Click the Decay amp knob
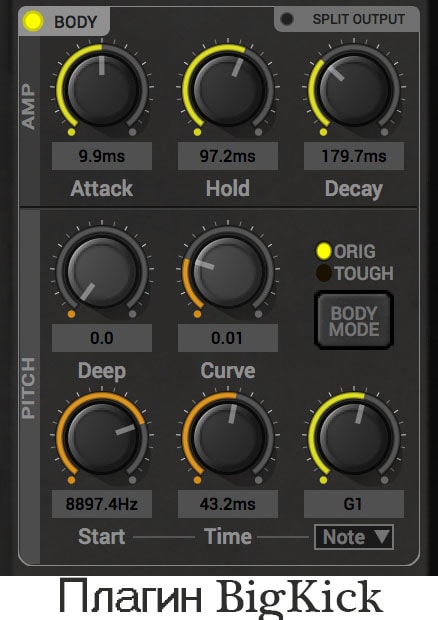Viewport: 438px width, 620px height. click(354, 89)
